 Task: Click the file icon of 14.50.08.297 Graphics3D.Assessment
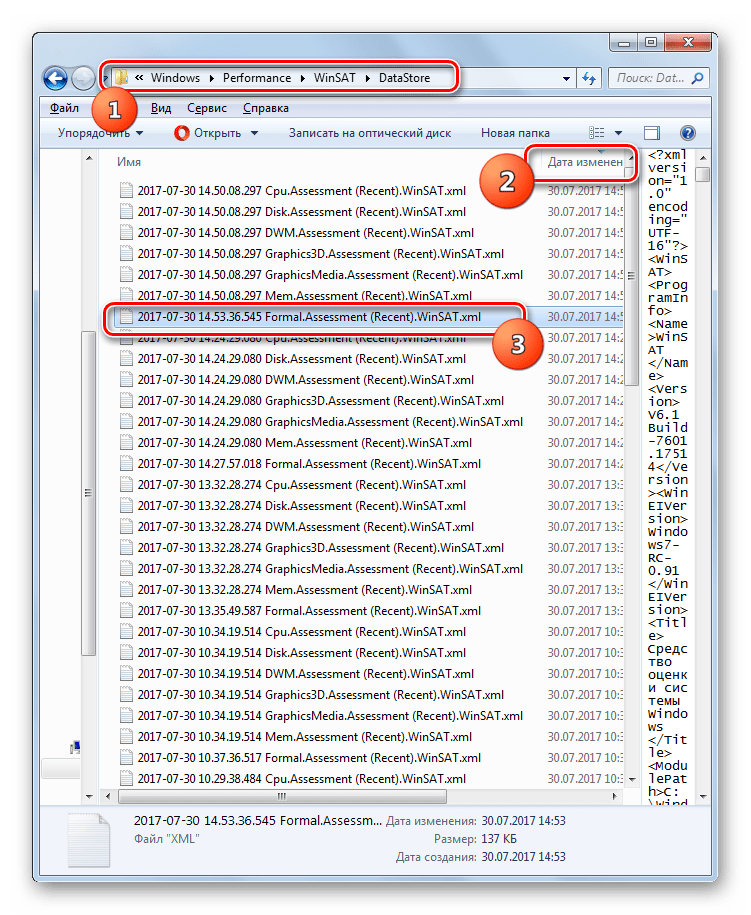126,254
